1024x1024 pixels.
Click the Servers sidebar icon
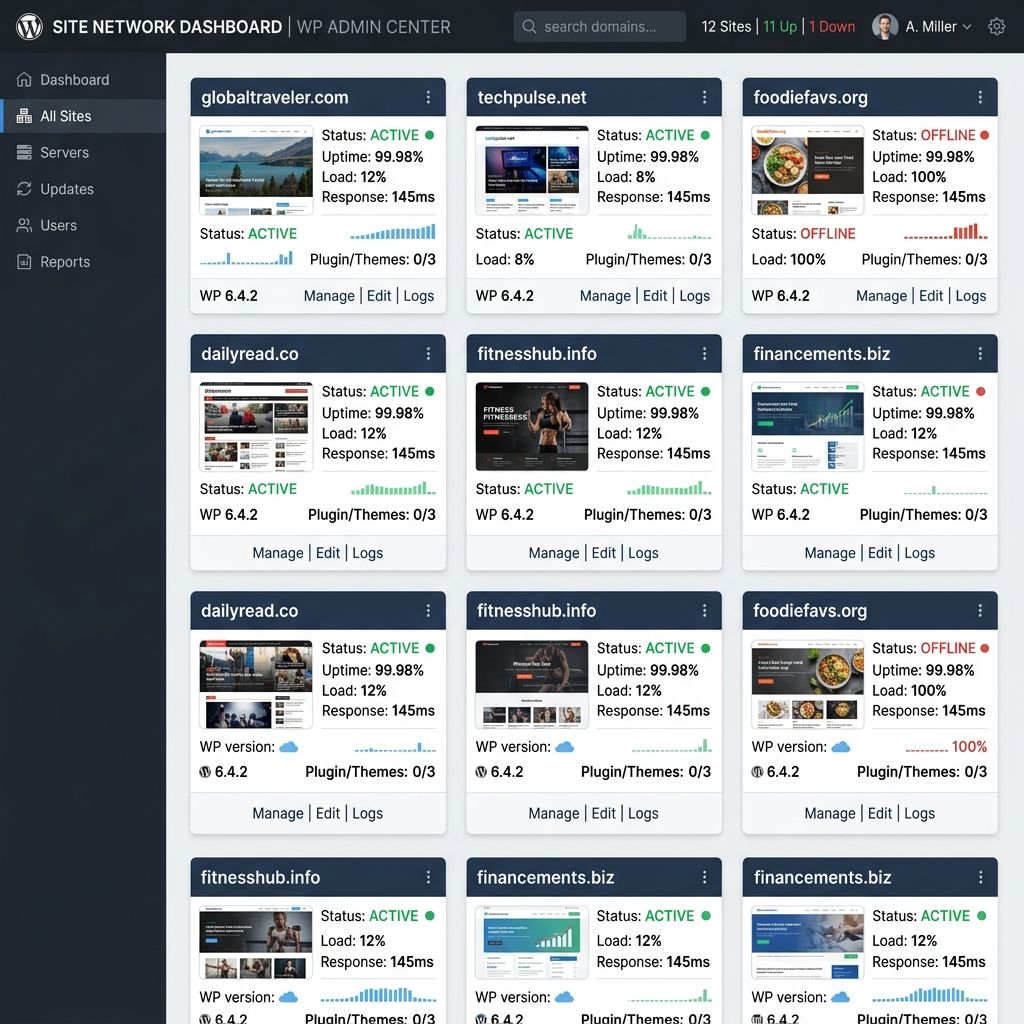tap(24, 152)
